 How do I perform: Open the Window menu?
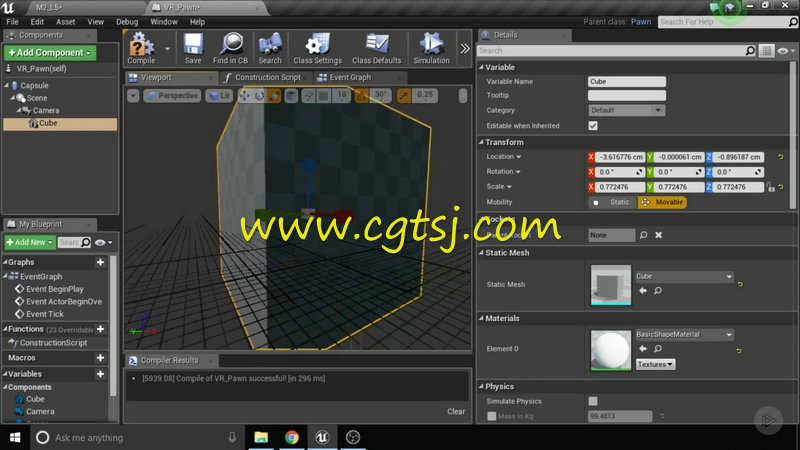pyautogui.click(x=164, y=22)
